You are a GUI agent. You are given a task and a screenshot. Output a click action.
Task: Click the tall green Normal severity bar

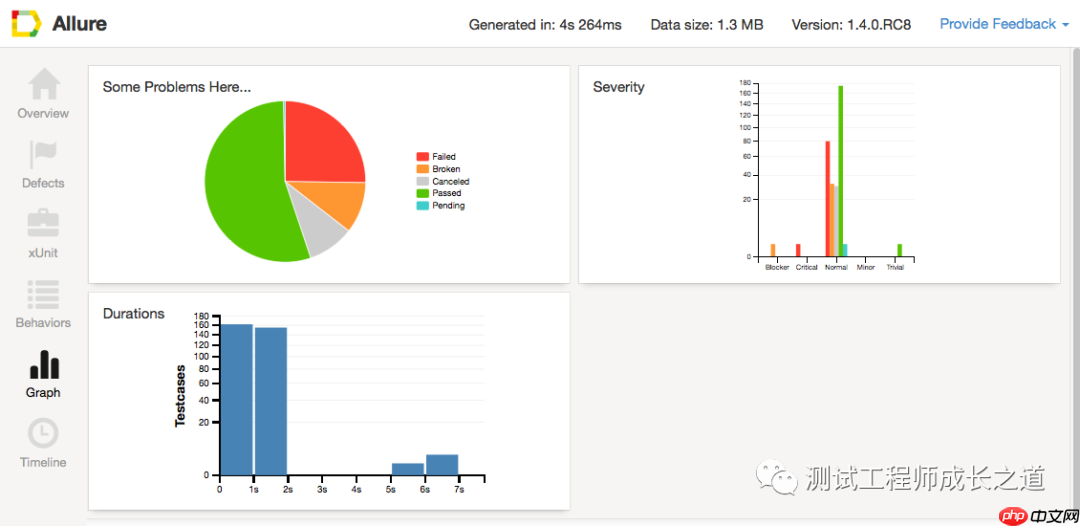click(x=840, y=171)
